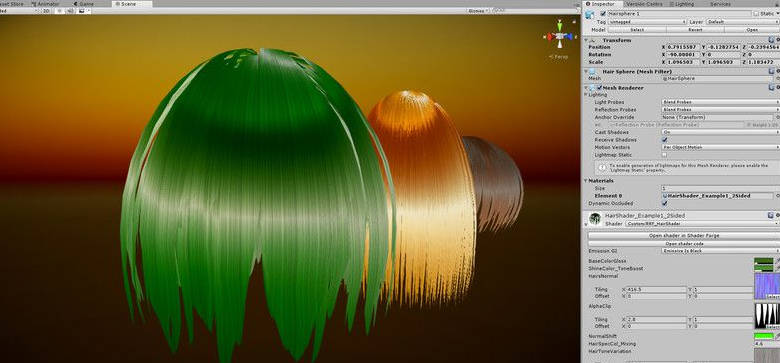Screen dimensions: 780x363
Task: Disable the Mesh Renderer component checkbox
Action: (x=599, y=88)
